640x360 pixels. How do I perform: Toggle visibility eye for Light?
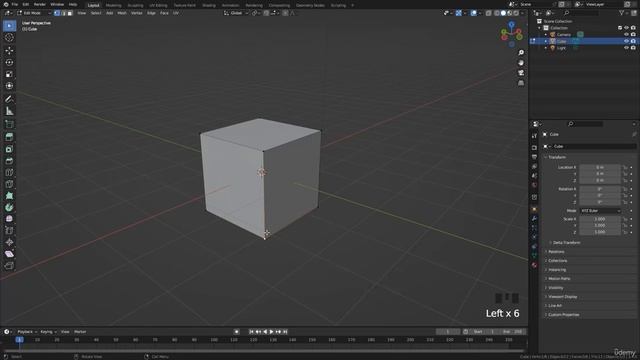click(x=626, y=48)
